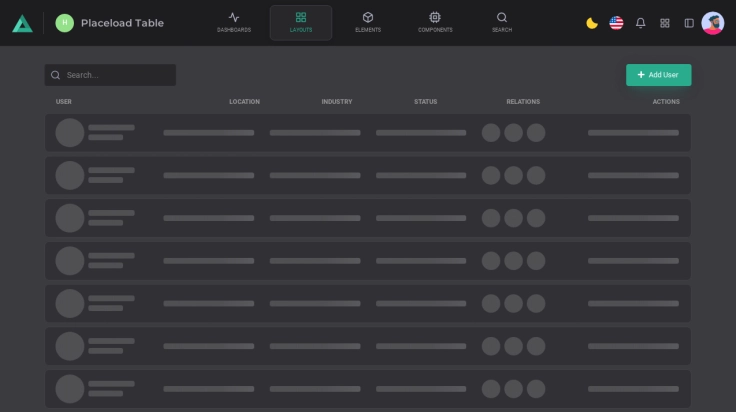Open language selector with US flag

[x=616, y=23]
